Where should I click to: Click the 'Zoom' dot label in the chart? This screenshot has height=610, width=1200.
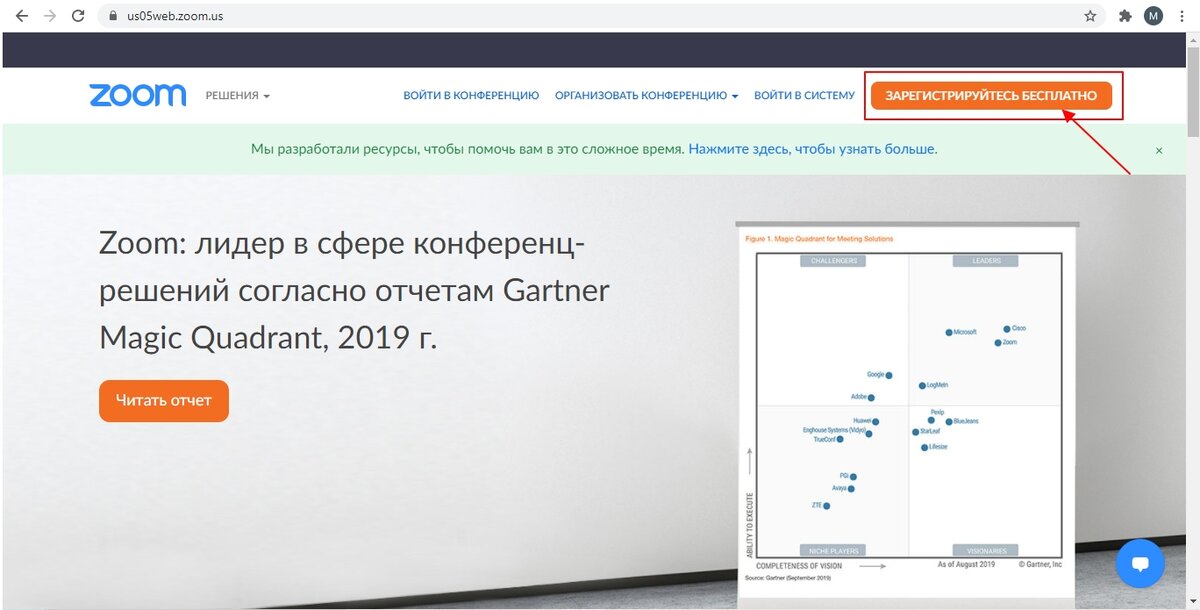pos(1009,343)
